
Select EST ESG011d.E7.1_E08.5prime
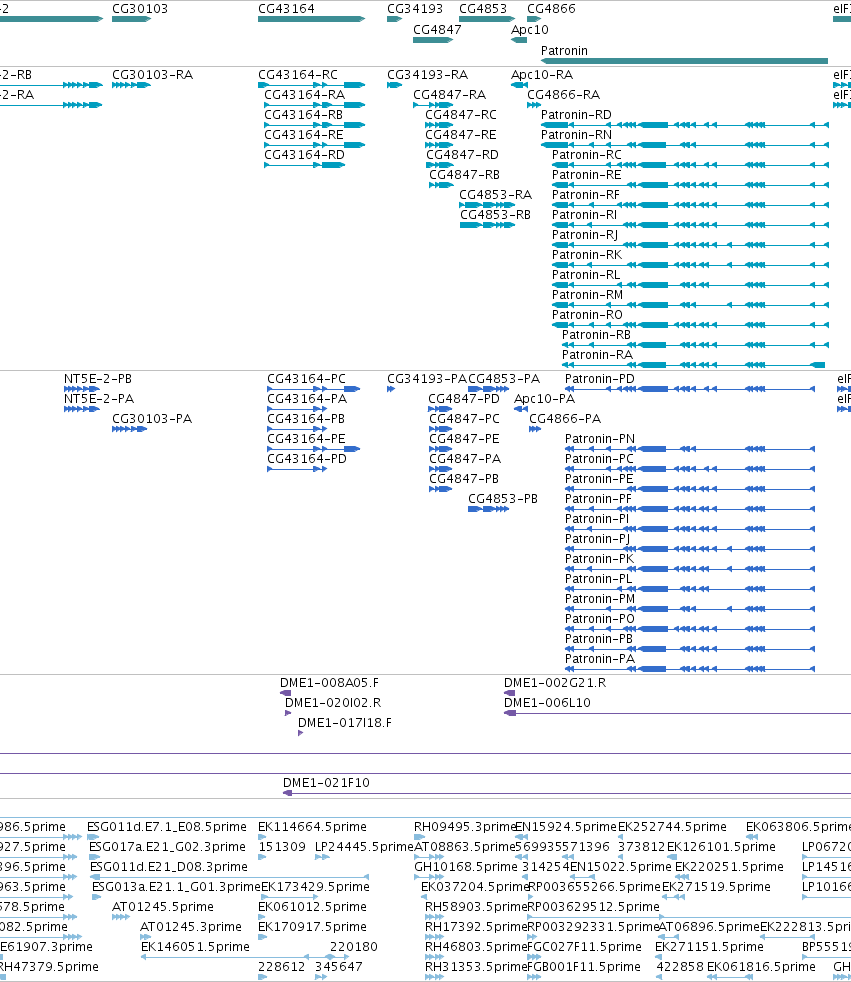tap(167, 828)
